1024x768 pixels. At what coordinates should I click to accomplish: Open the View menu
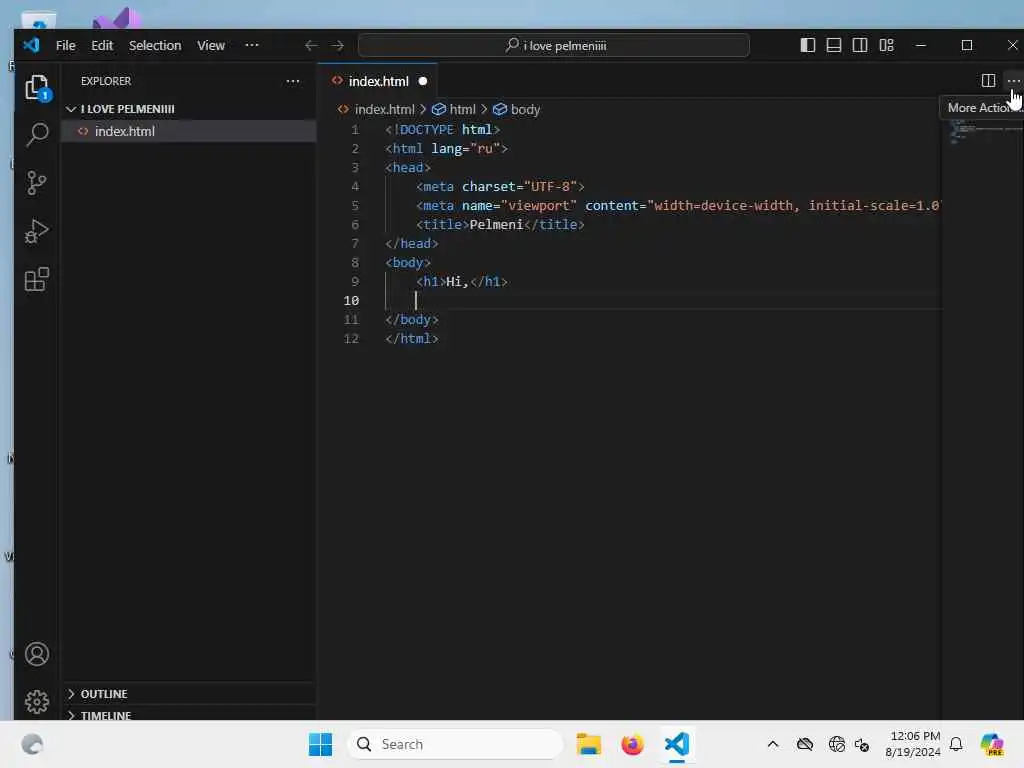tap(211, 45)
